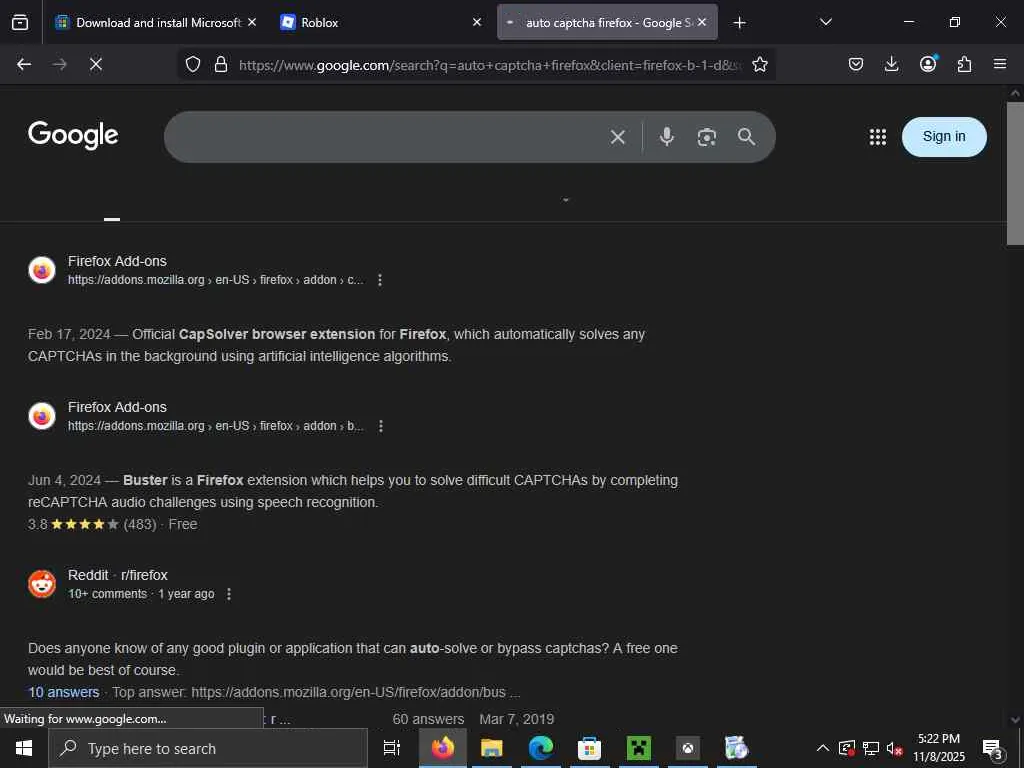Open the 10 answers link
This screenshot has height=768, width=1024.
tap(63, 692)
